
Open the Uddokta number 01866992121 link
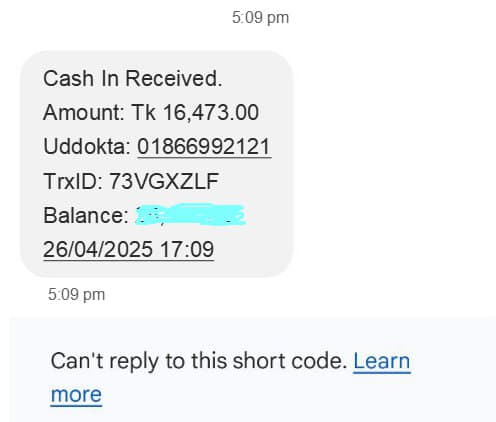(204, 147)
